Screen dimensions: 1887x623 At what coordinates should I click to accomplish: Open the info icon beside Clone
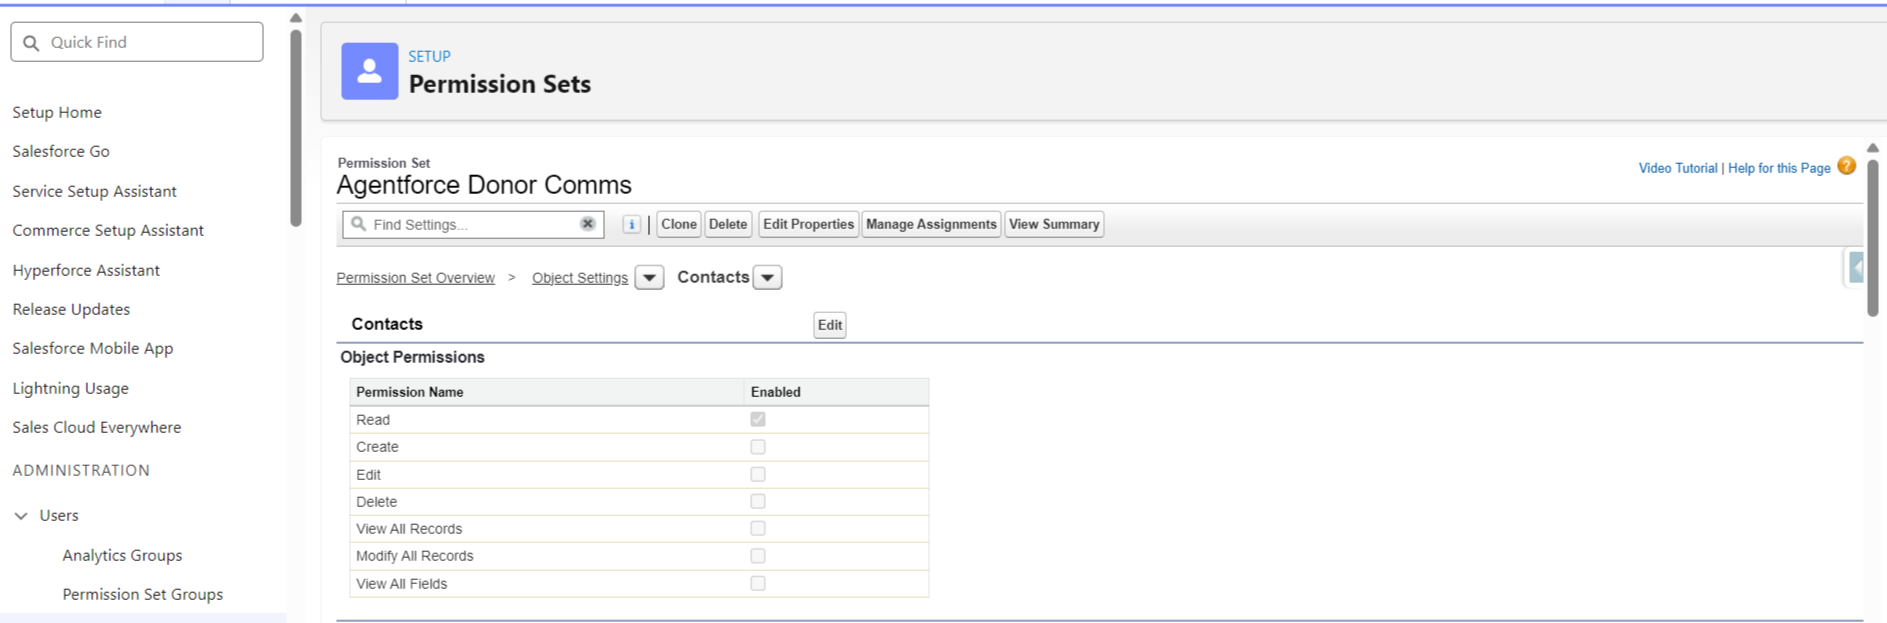pos(631,224)
